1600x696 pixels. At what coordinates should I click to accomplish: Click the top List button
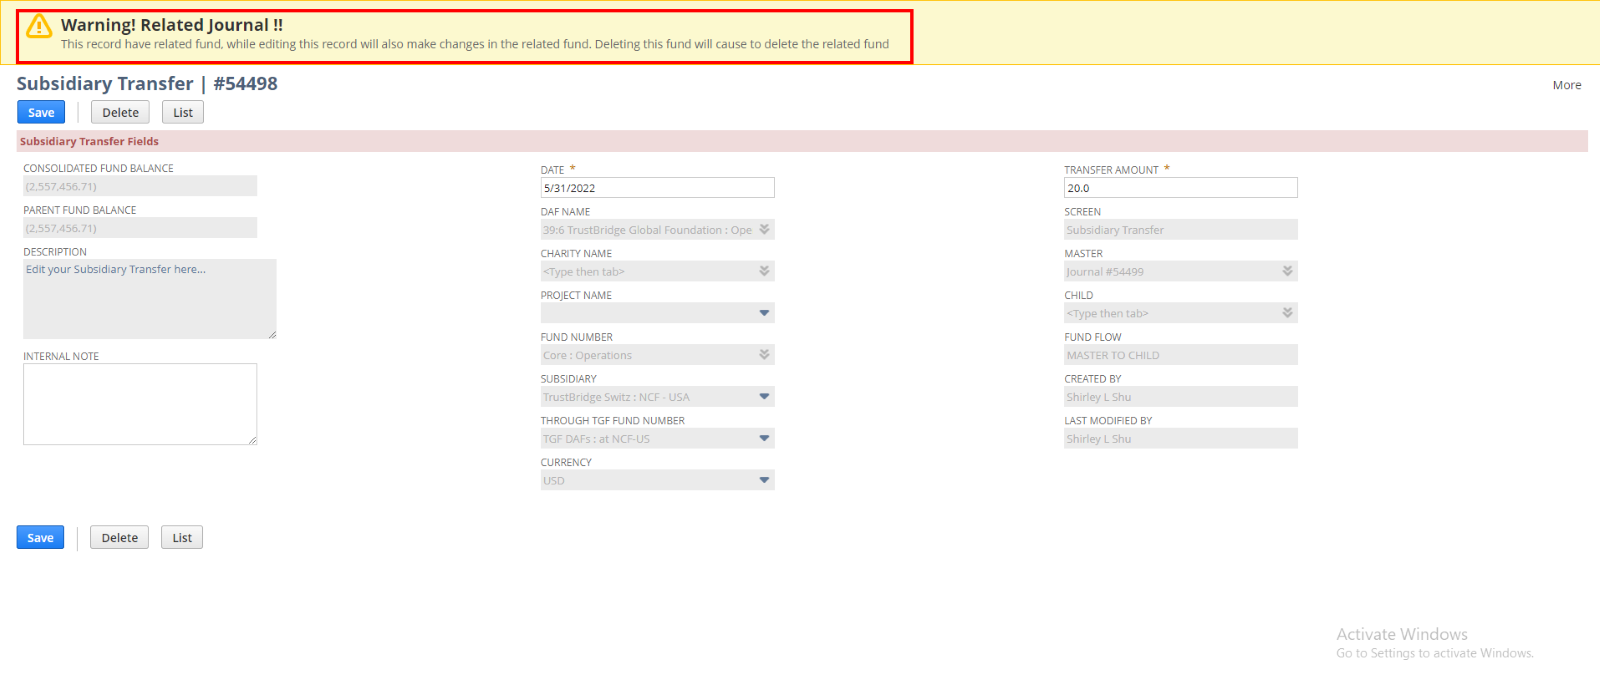pyautogui.click(x=183, y=112)
